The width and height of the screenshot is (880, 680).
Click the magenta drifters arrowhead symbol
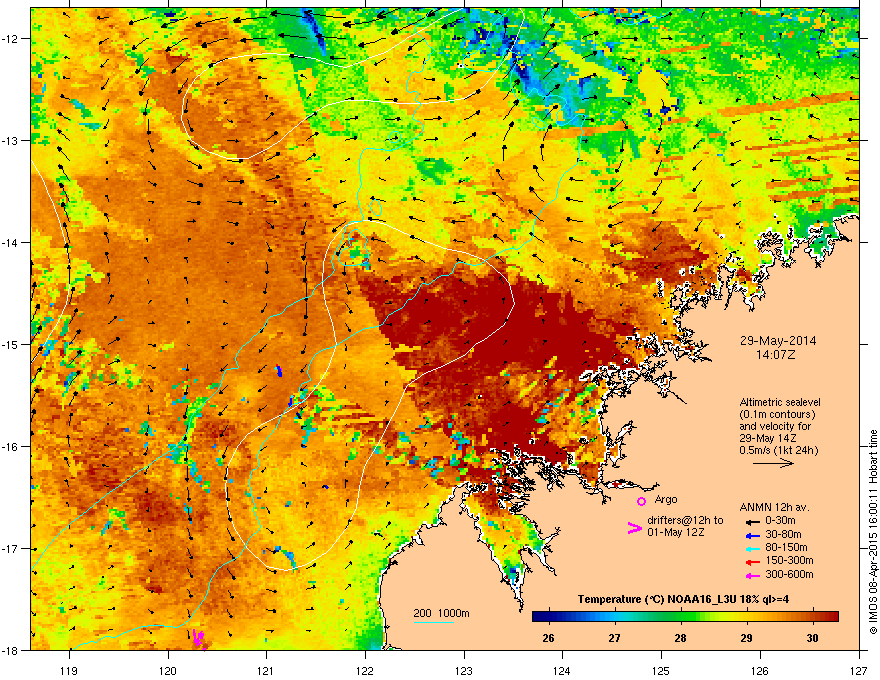click(x=634, y=528)
